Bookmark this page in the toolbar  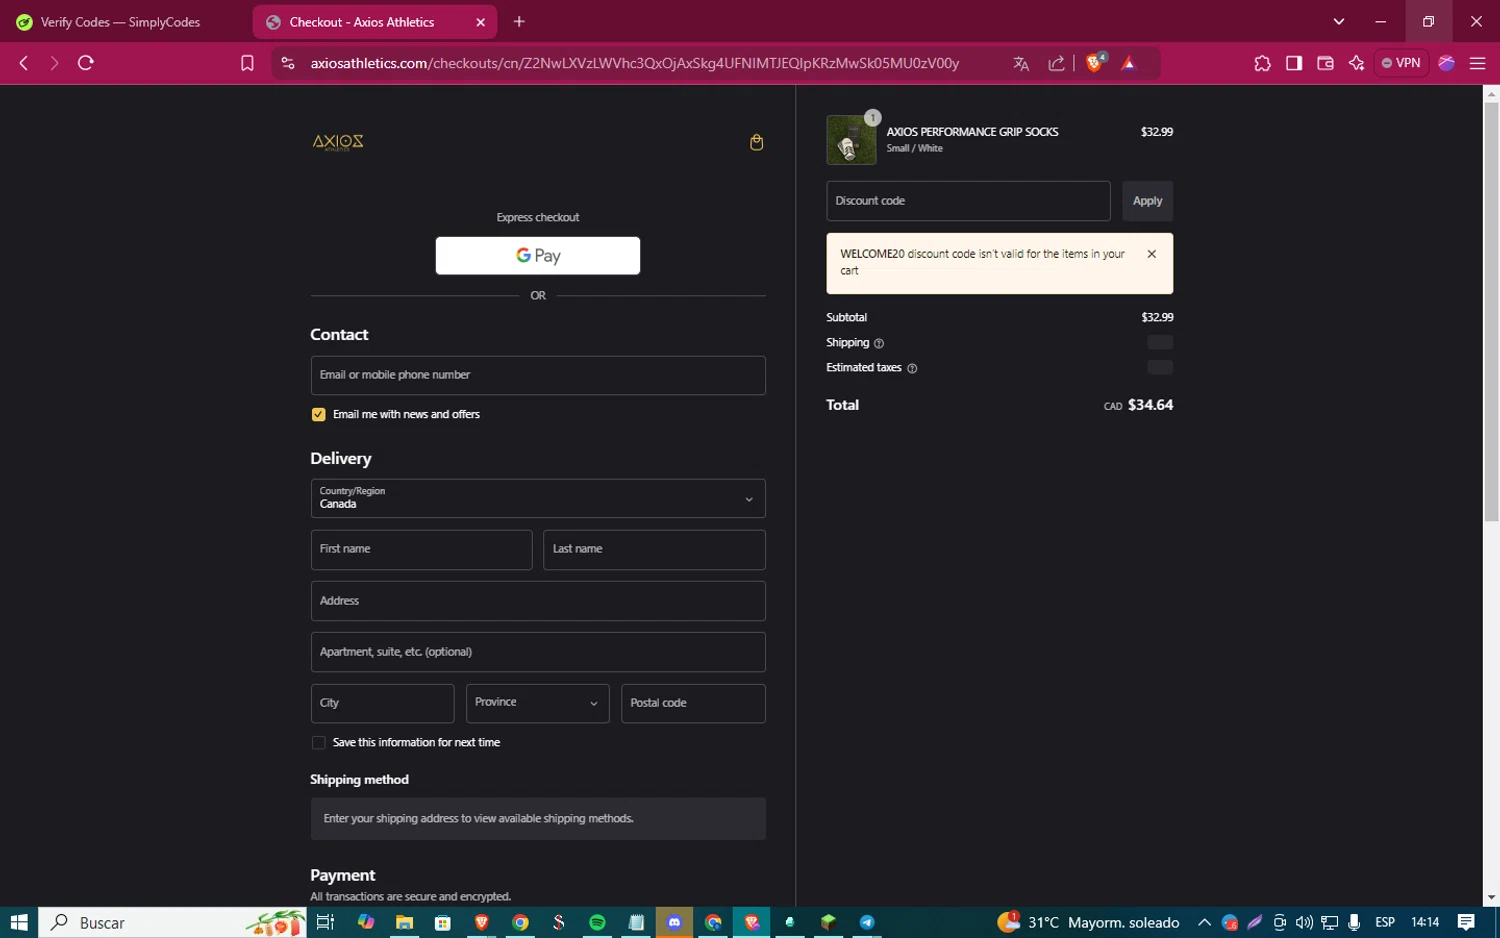click(x=247, y=63)
